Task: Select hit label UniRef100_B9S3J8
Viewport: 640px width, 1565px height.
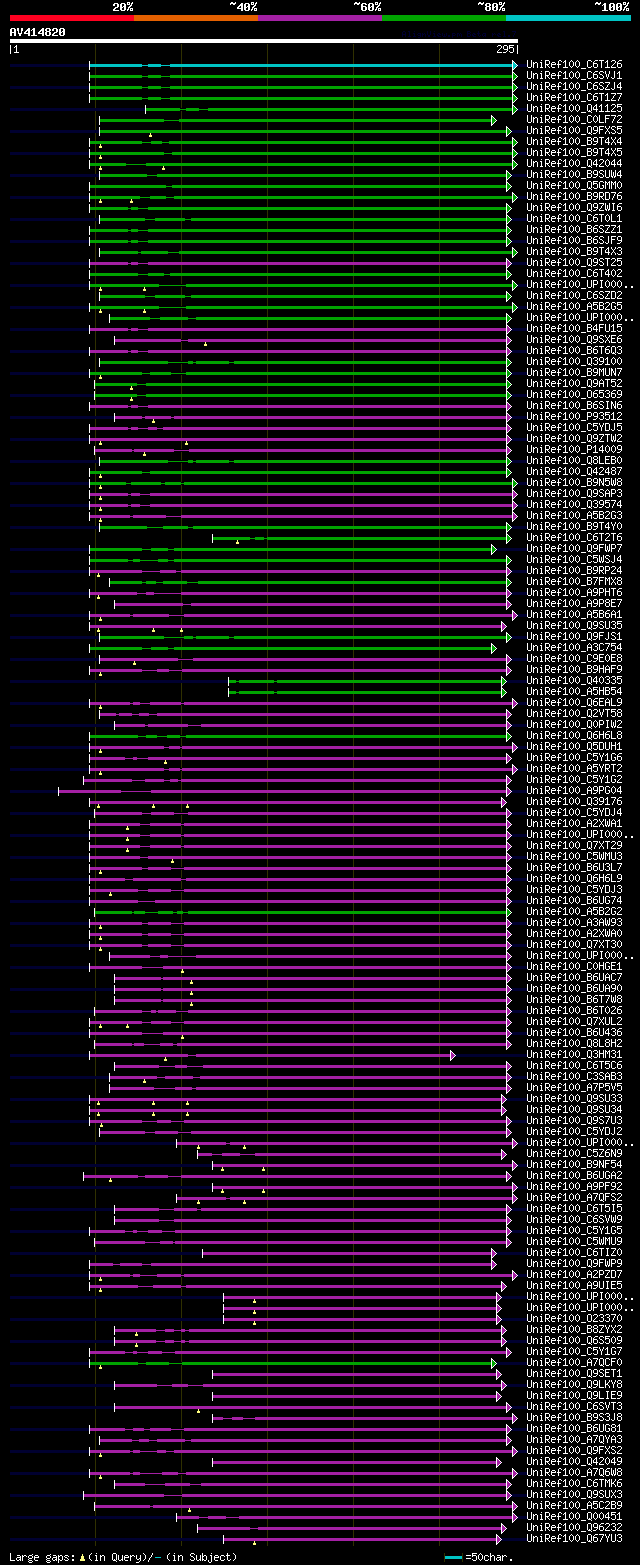Action: pos(574,1417)
